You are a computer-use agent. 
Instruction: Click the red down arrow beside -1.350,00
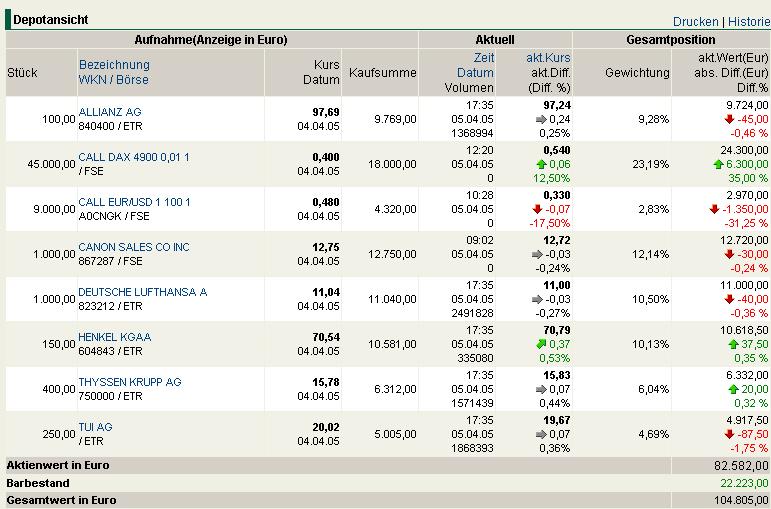pos(714,209)
